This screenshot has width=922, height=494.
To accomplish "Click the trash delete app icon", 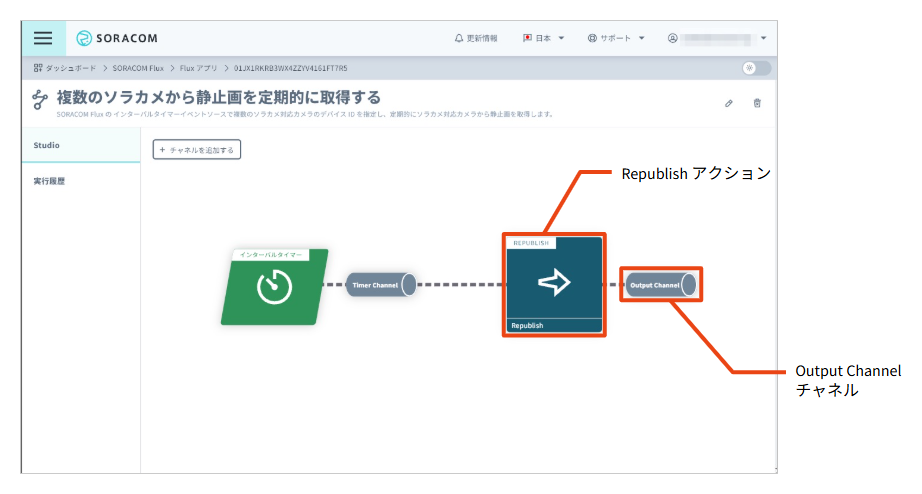I will click(757, 104).
